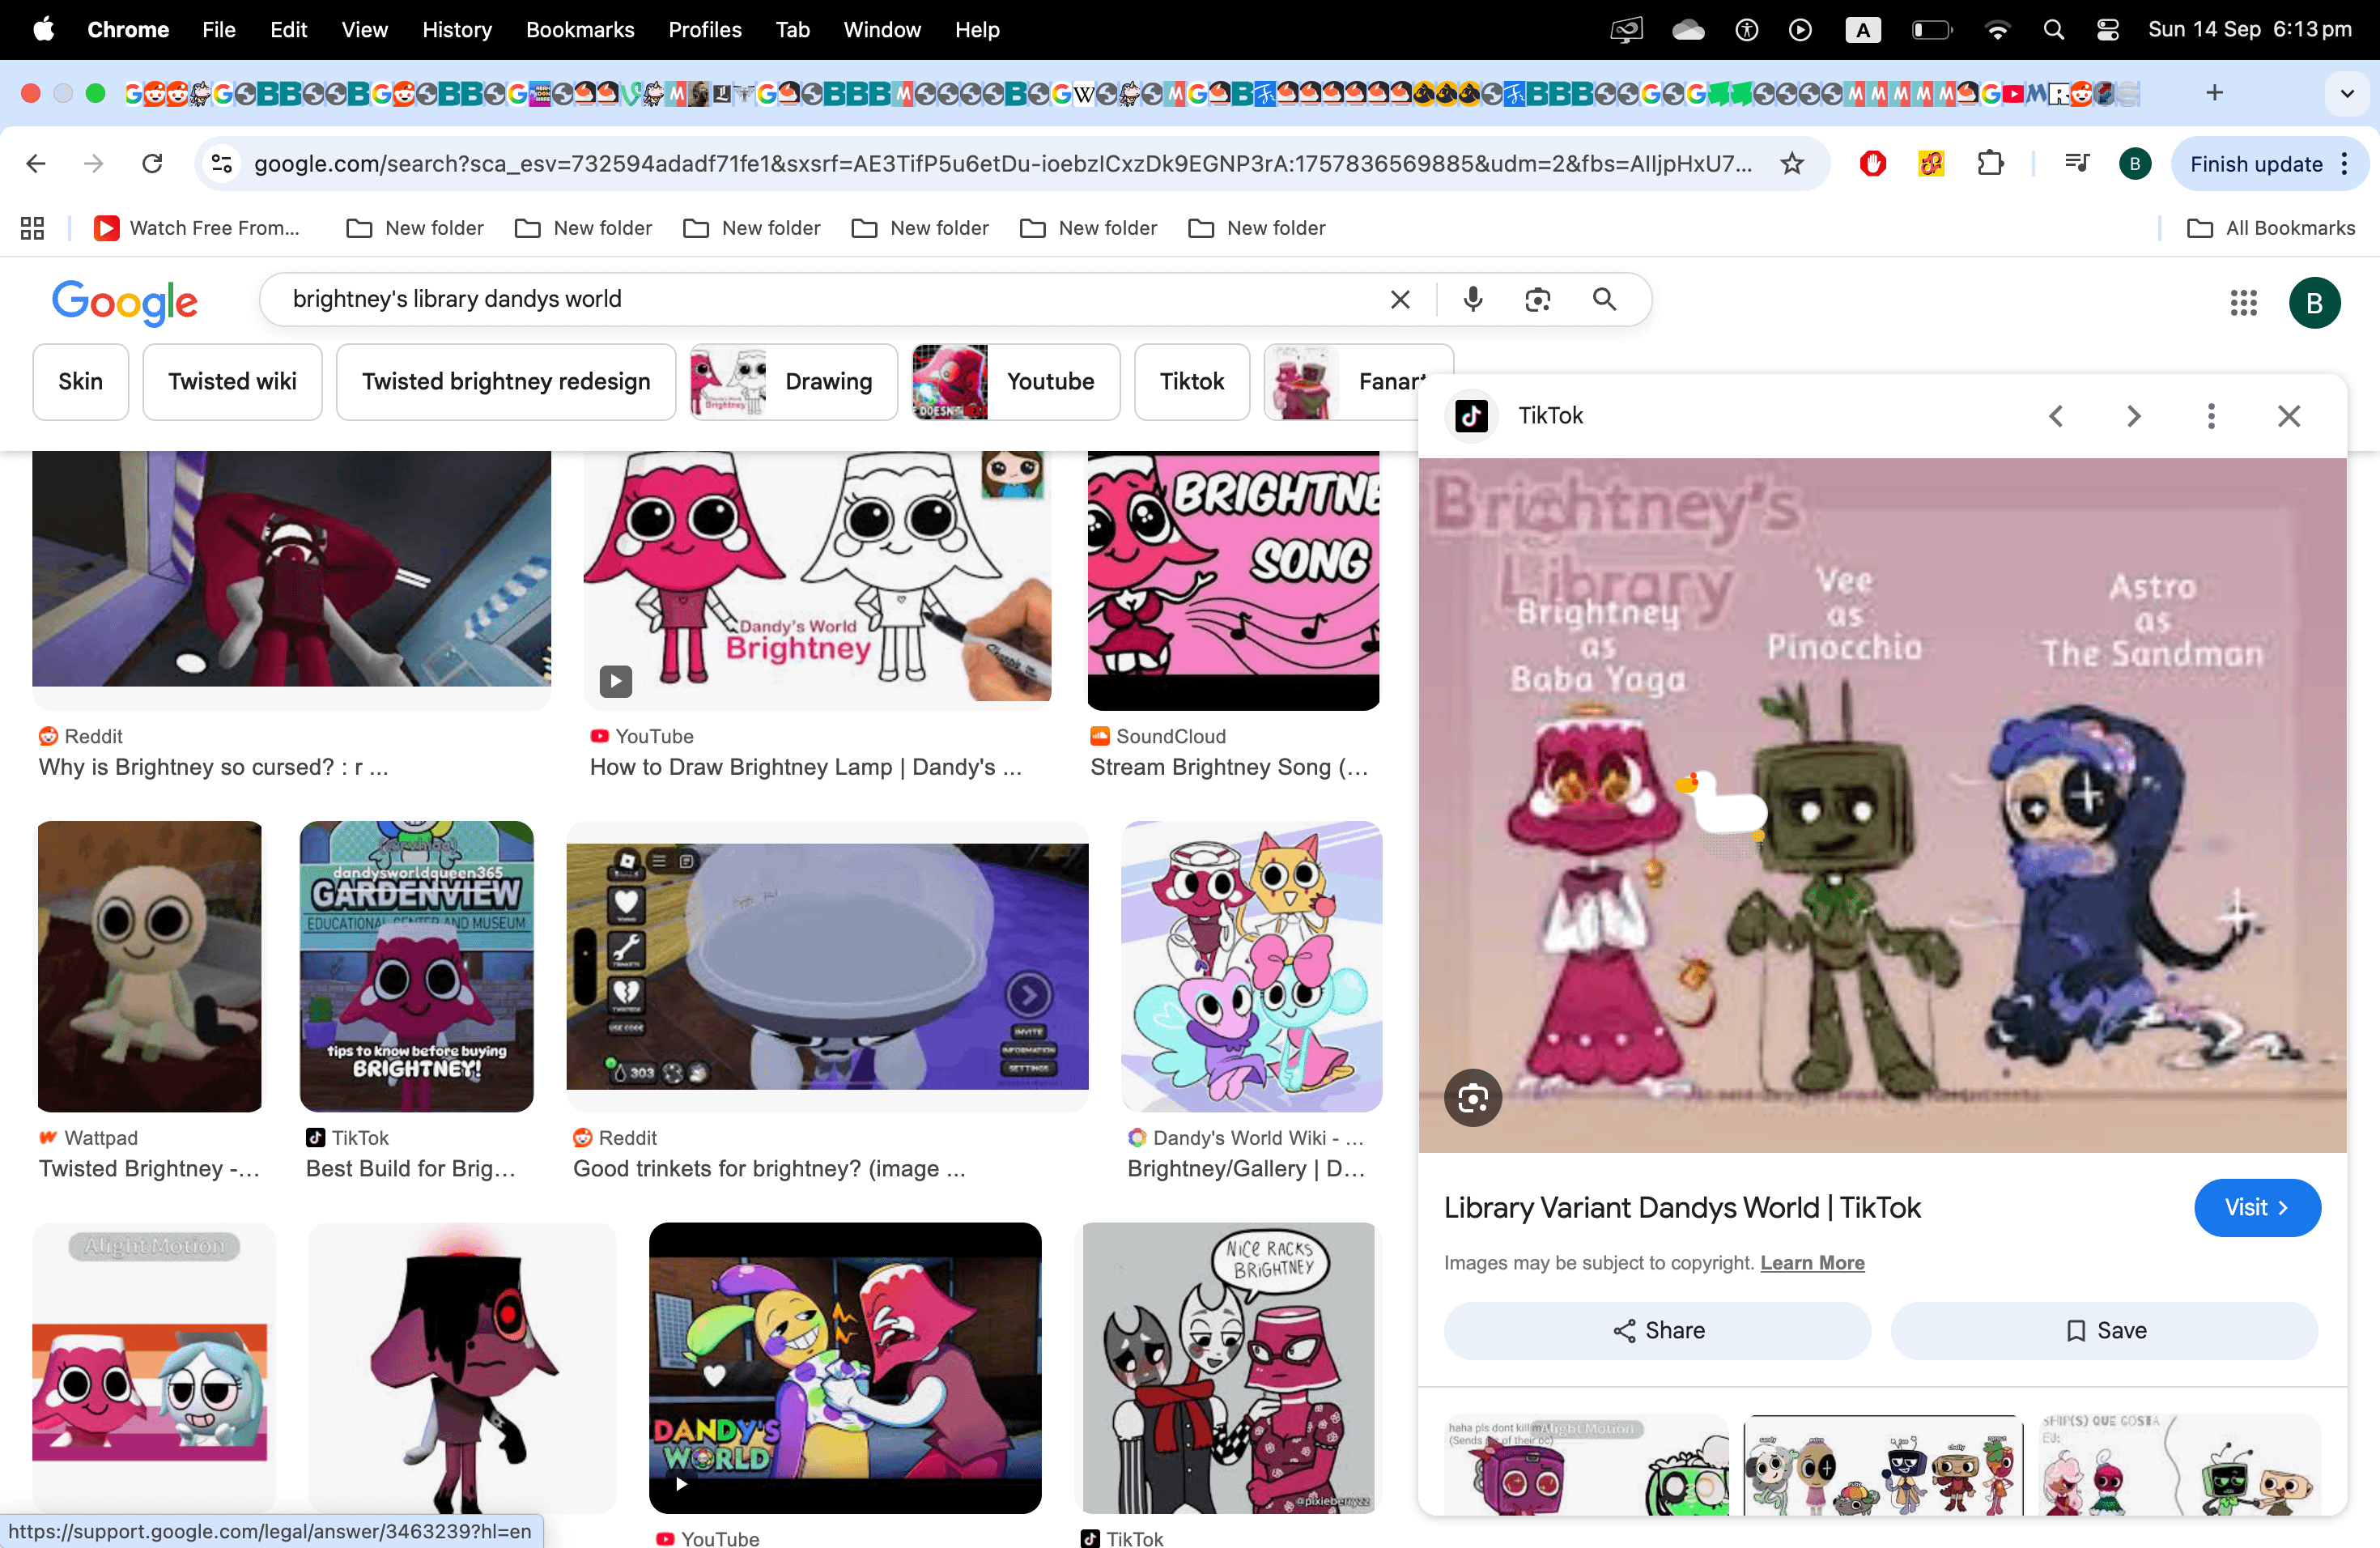
Task: Select the Tiktok filter chip
Action: pyautogui.click(x=1192, y=381)
